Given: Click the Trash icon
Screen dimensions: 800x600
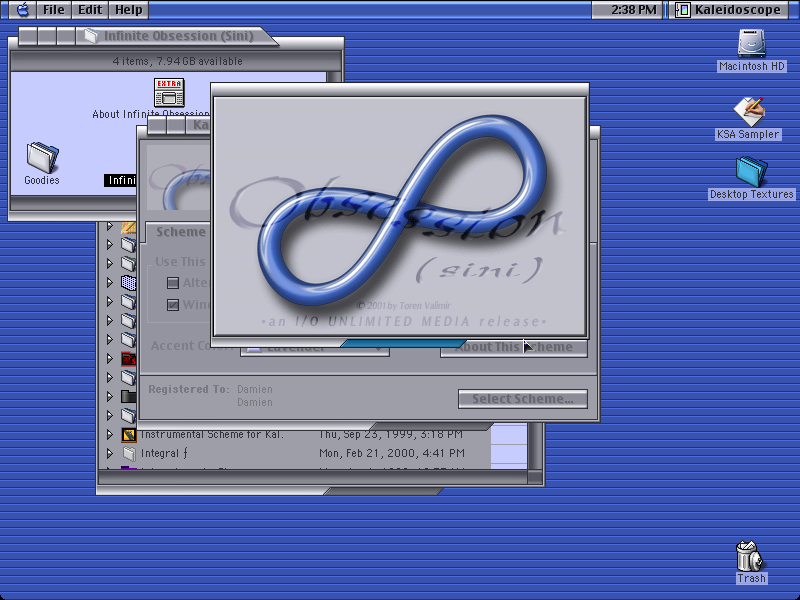Looking at the screenshot, I should coord(750,556).
